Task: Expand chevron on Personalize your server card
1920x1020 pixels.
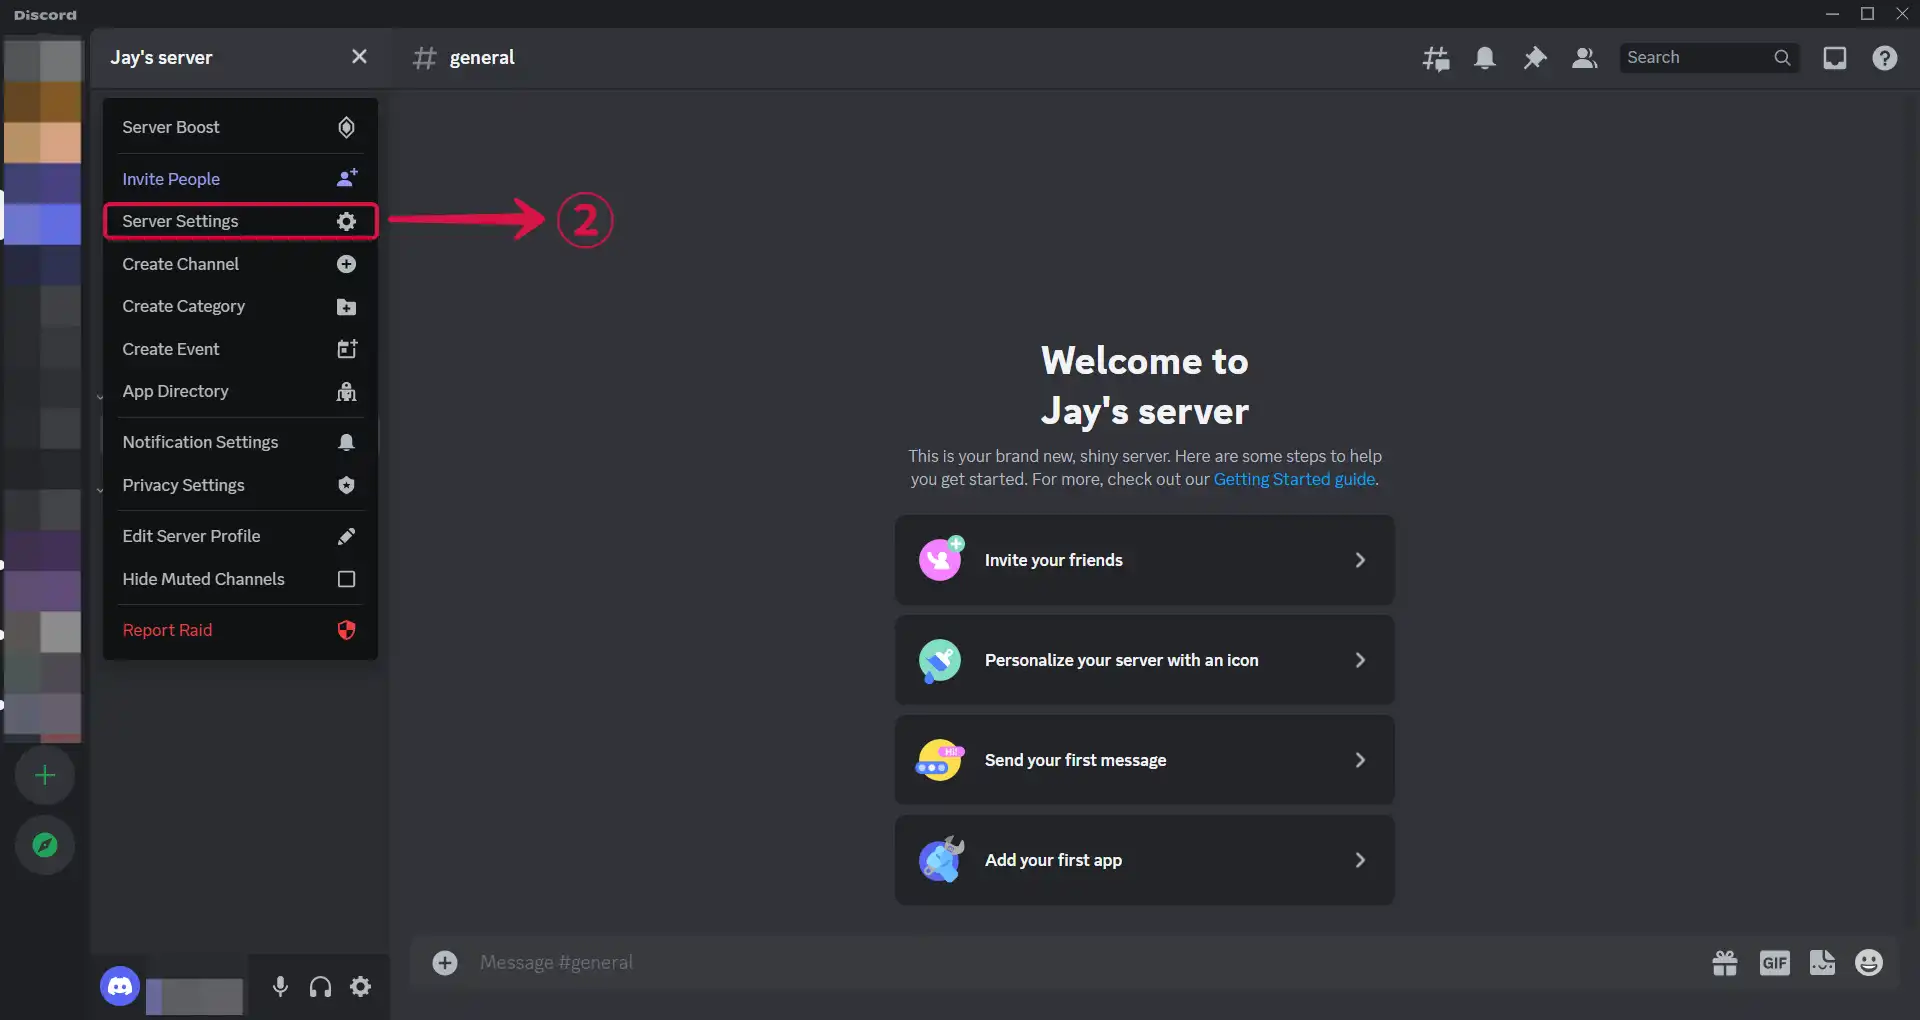Action: tap(1360, 660)
